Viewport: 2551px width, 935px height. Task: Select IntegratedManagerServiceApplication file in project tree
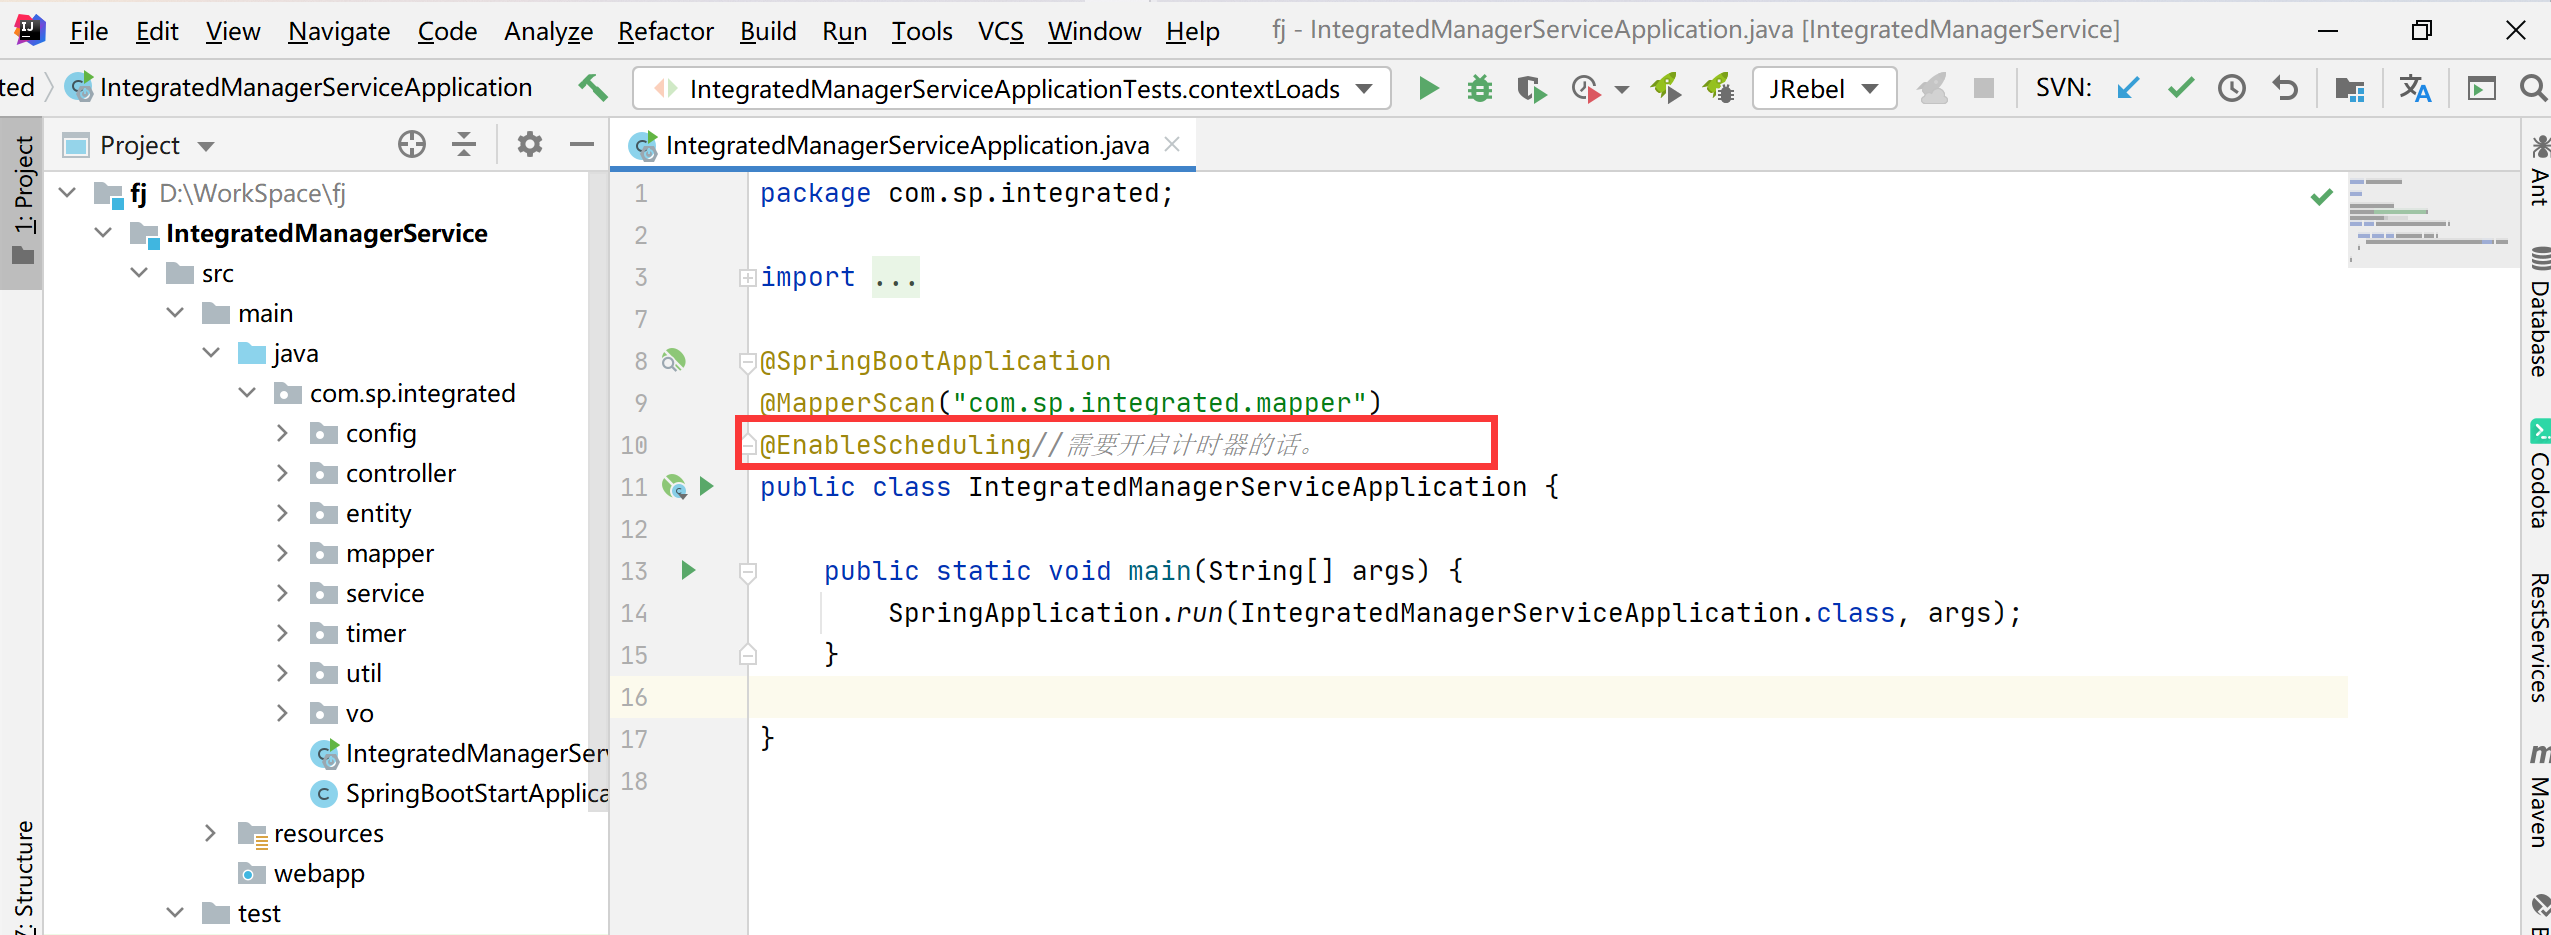[x=460, y=753]
